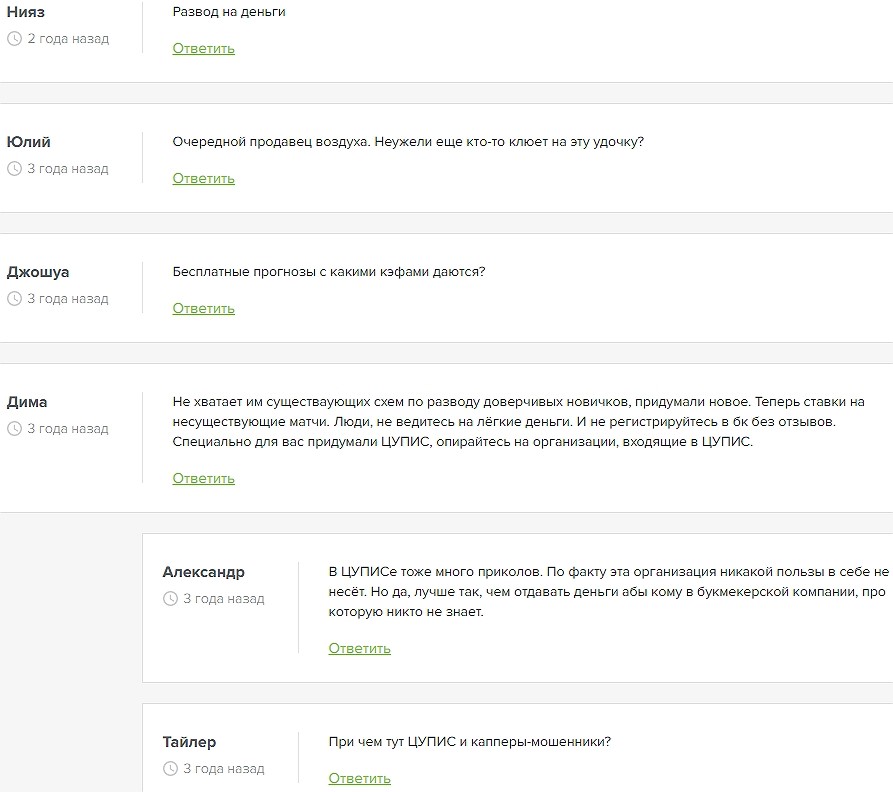Click the author name Александр
This screenshot has height=792, width=893.
click(203, 572)
